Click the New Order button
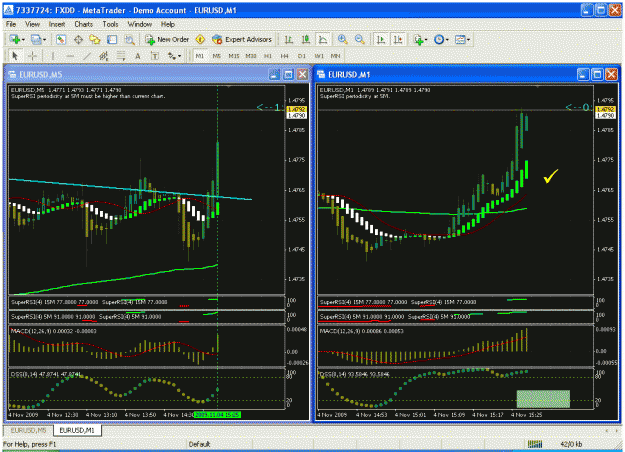 tap(167, 39)
